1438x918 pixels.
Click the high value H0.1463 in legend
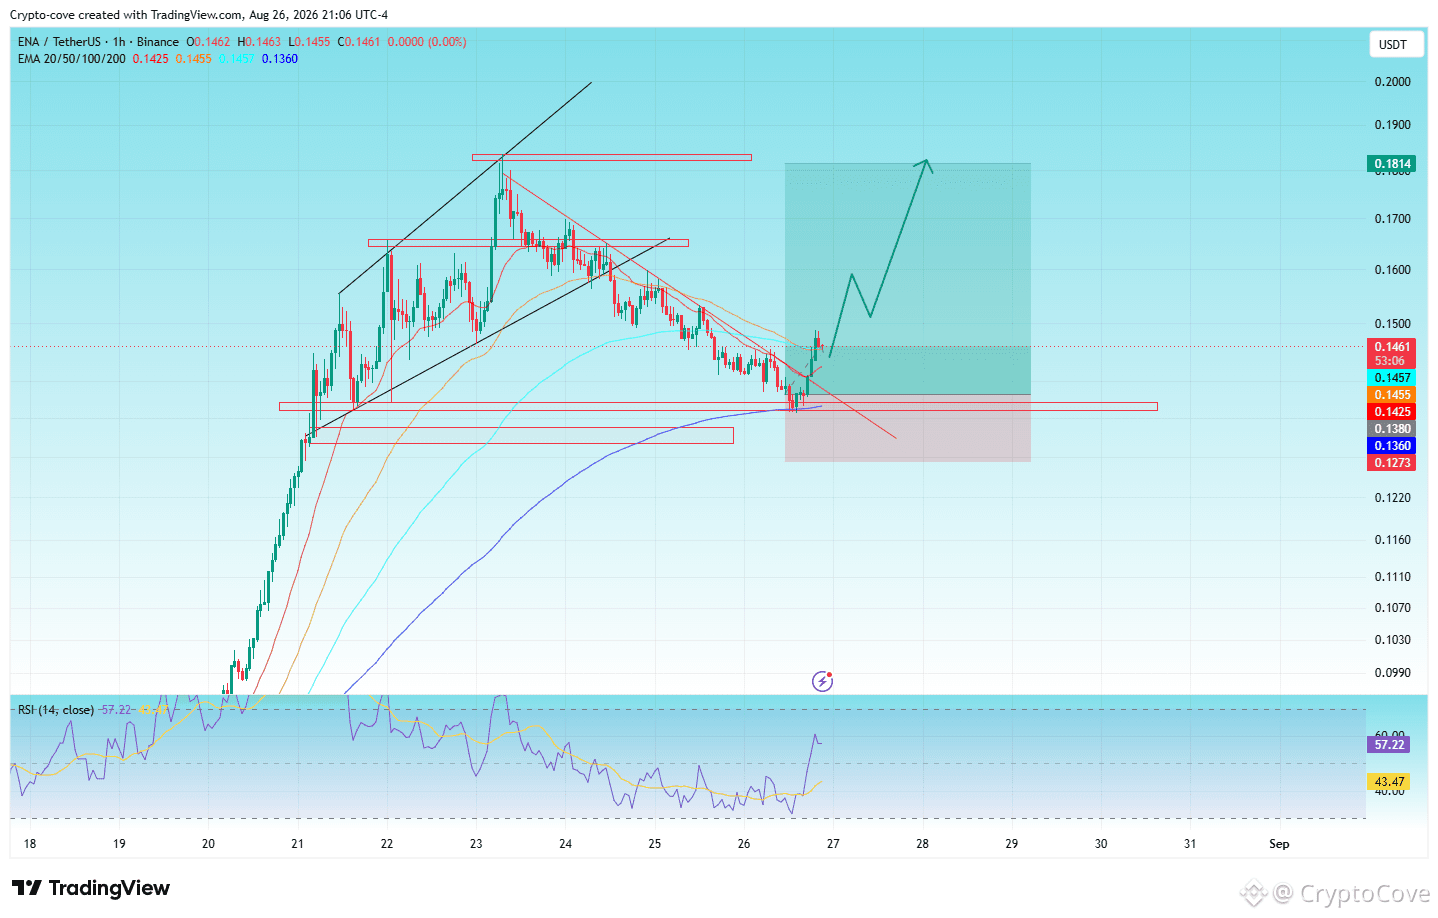[x=259, y=42]
